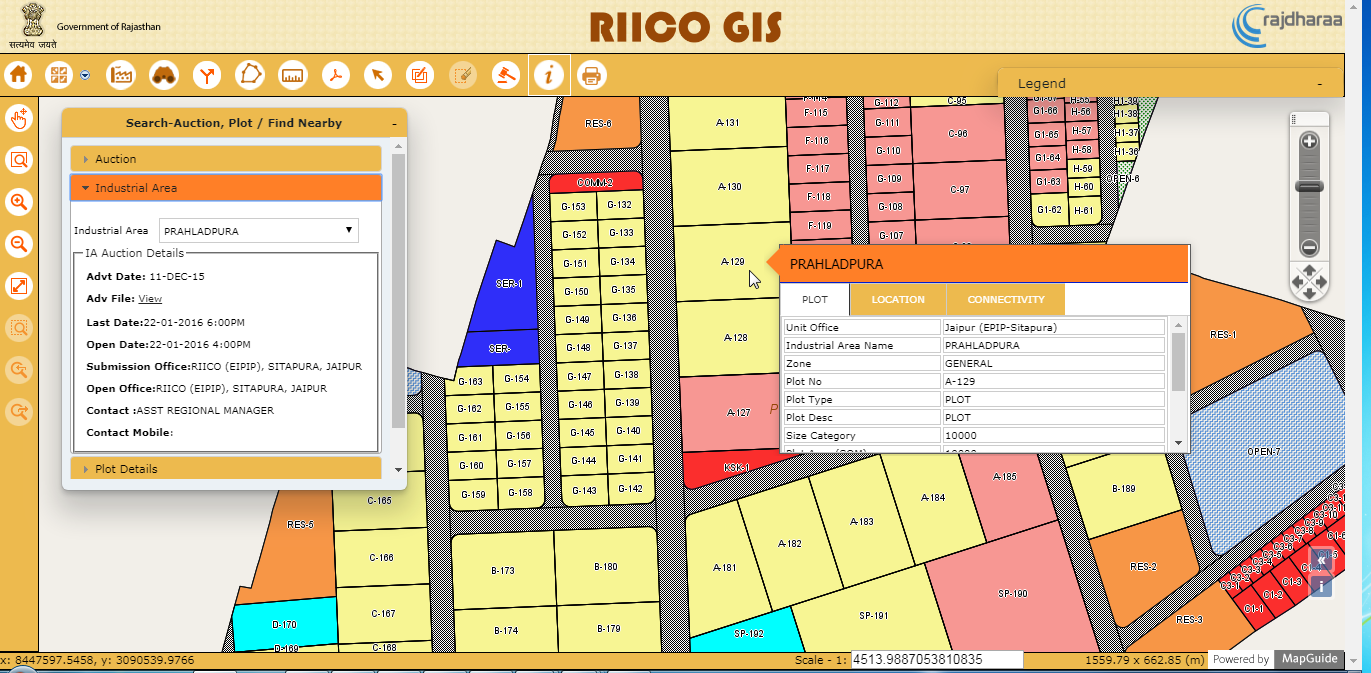Select plot A-183 on map
Image resolution: width=1371 pixels, height=673 pixels.
coord(861,522)
